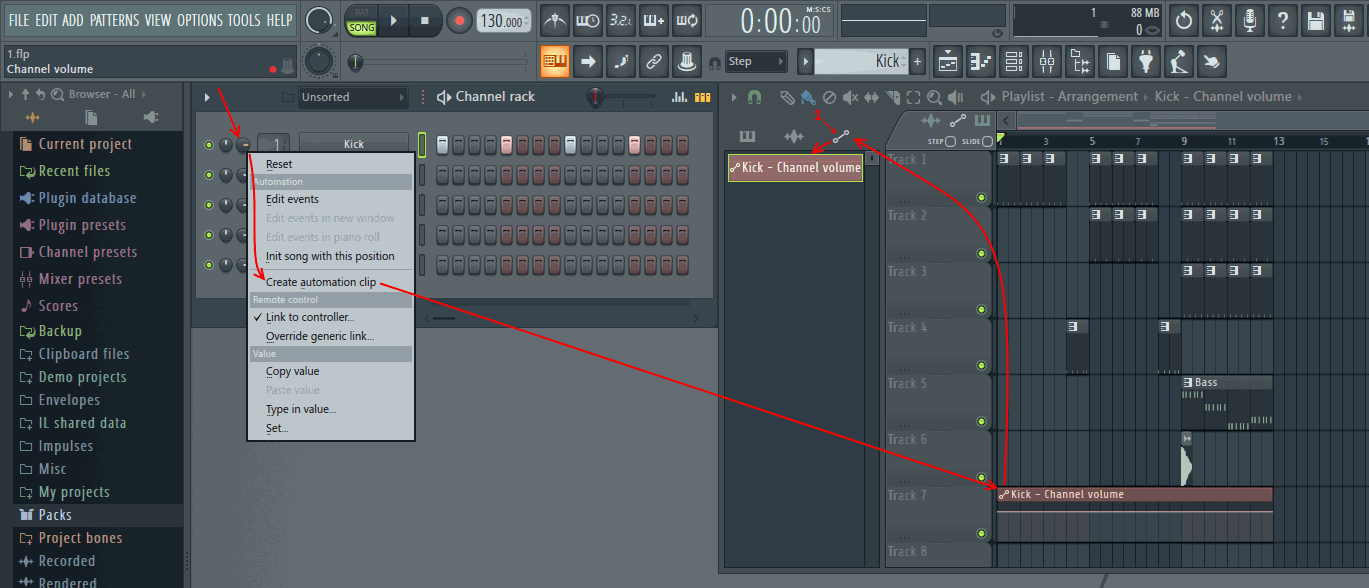Screen dimensions: 1369x588
Task: Click the automation clips filter icon
Action: [840, 136]
